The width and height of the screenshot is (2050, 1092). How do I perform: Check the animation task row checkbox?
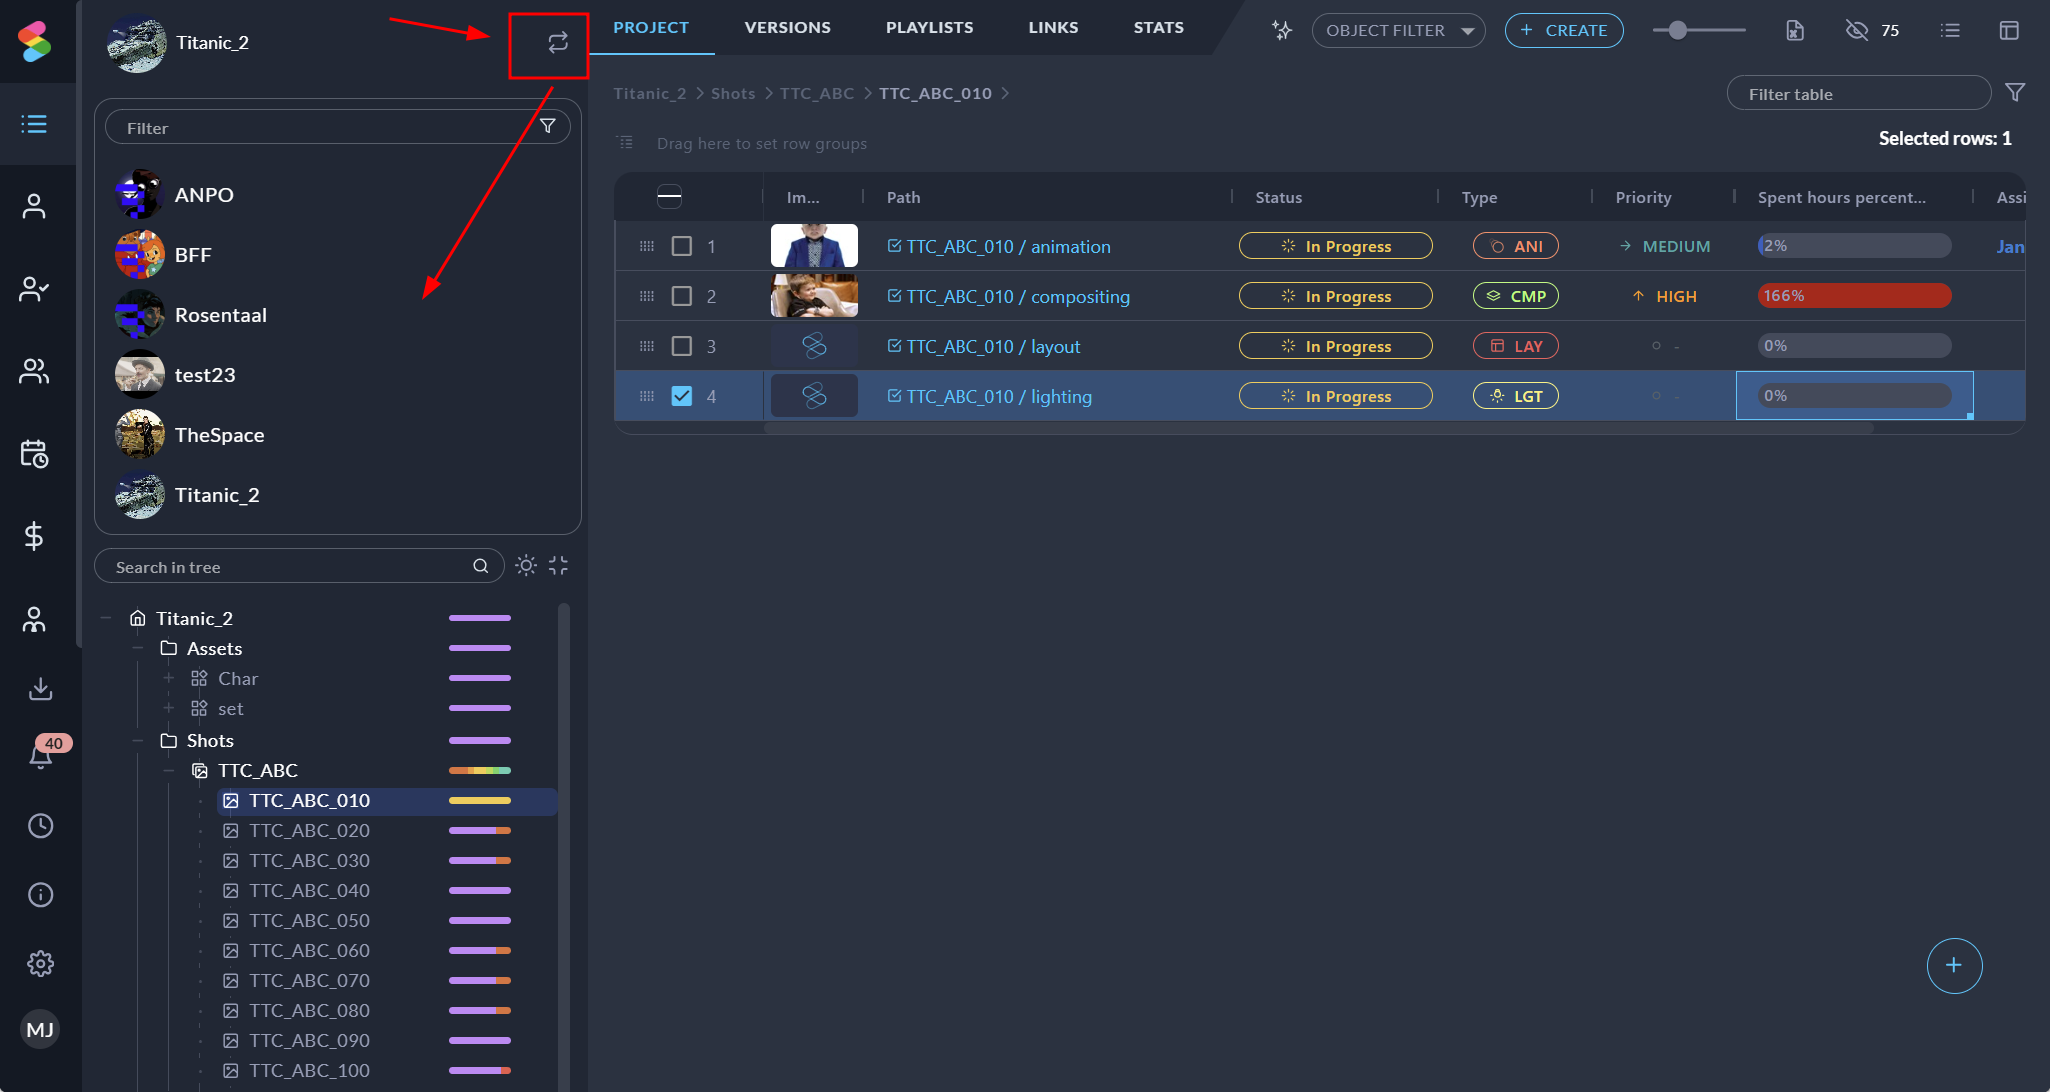pos(682,246)
